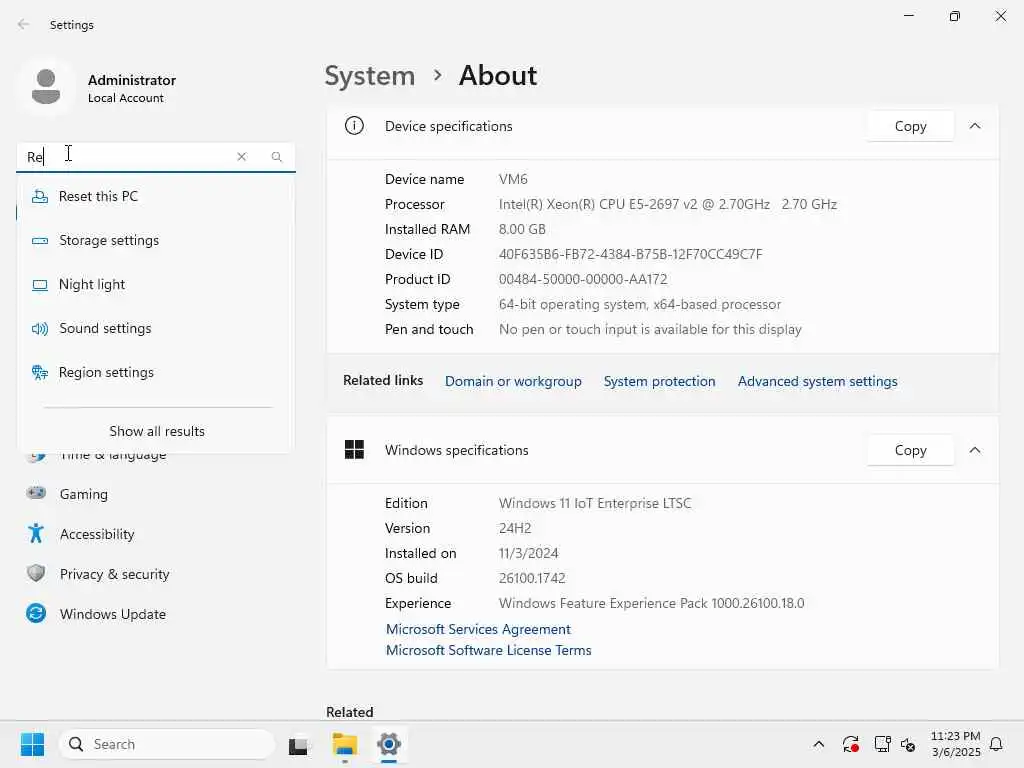
Task: Open the taskbar clock showing 11:23 PM
Action: coord(955,744)
